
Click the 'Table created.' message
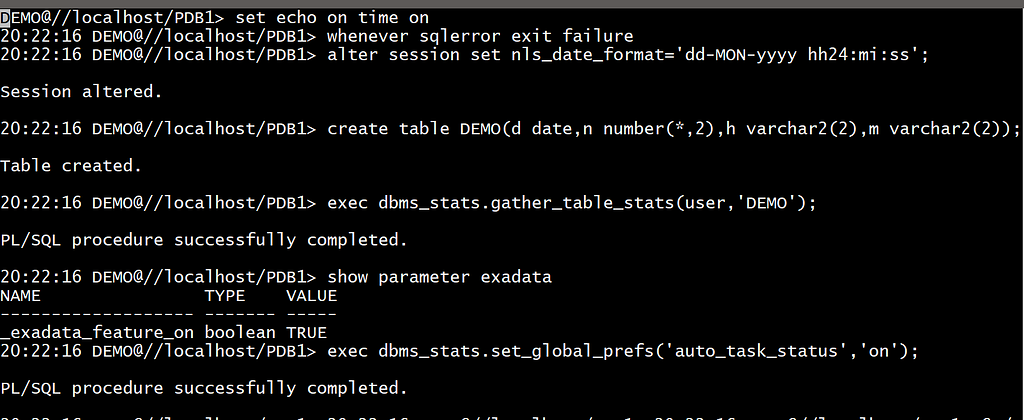[x=71, y=166]
